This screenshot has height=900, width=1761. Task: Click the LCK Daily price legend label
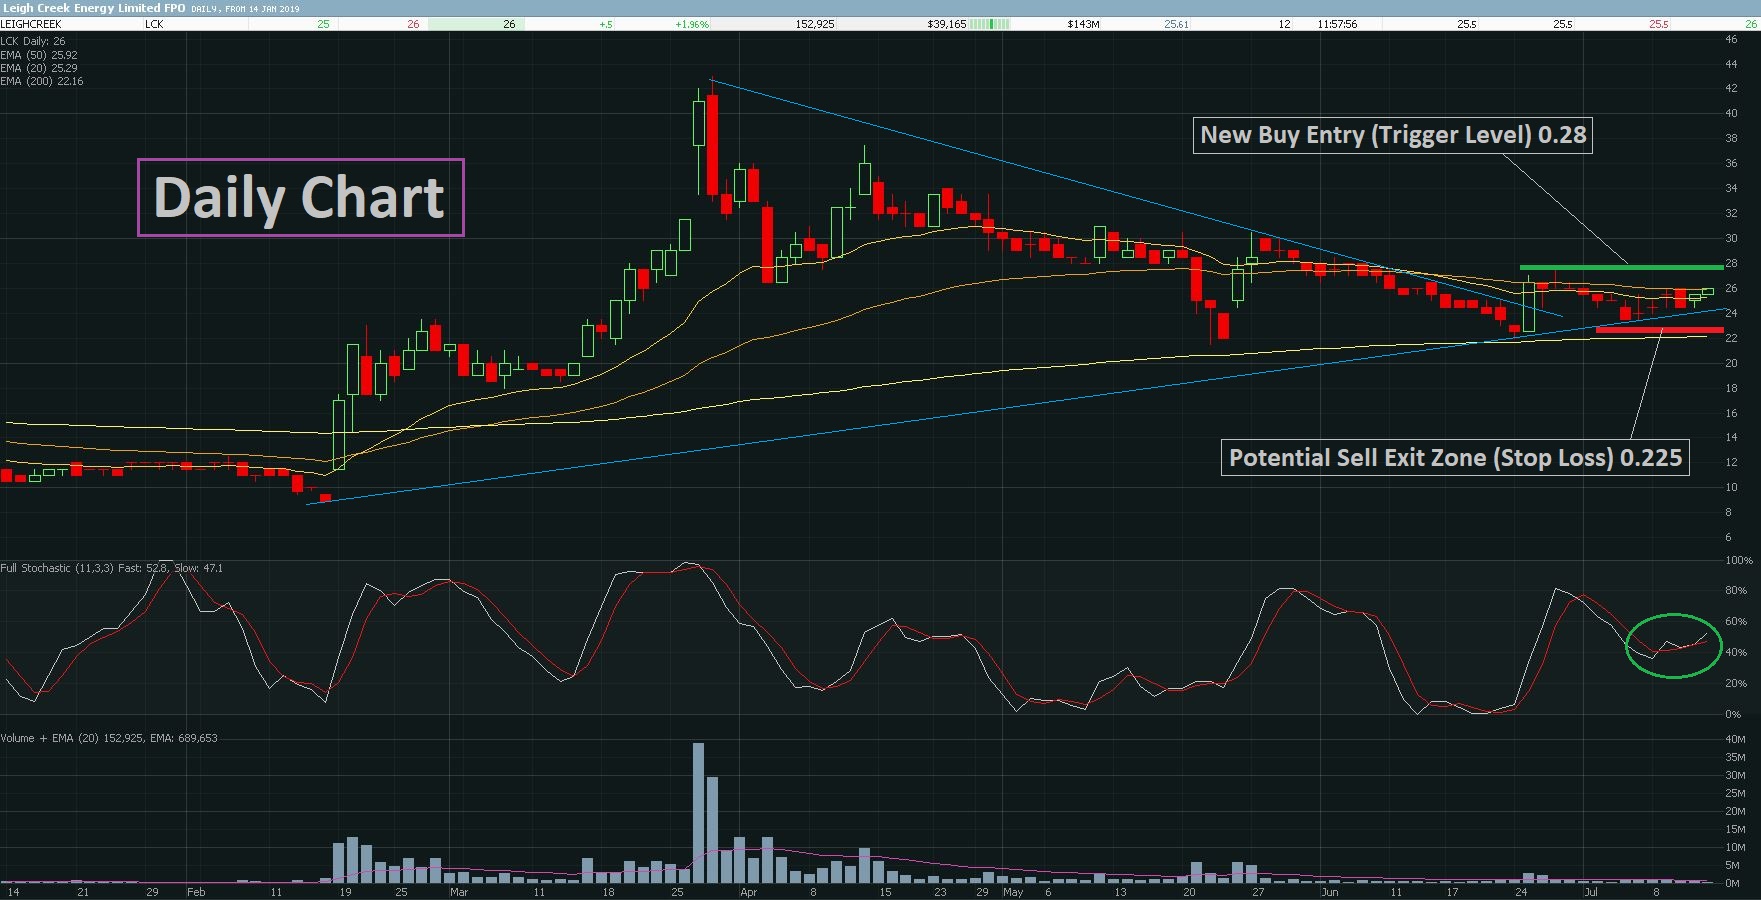pyautogui.click(x=33, y=42)
